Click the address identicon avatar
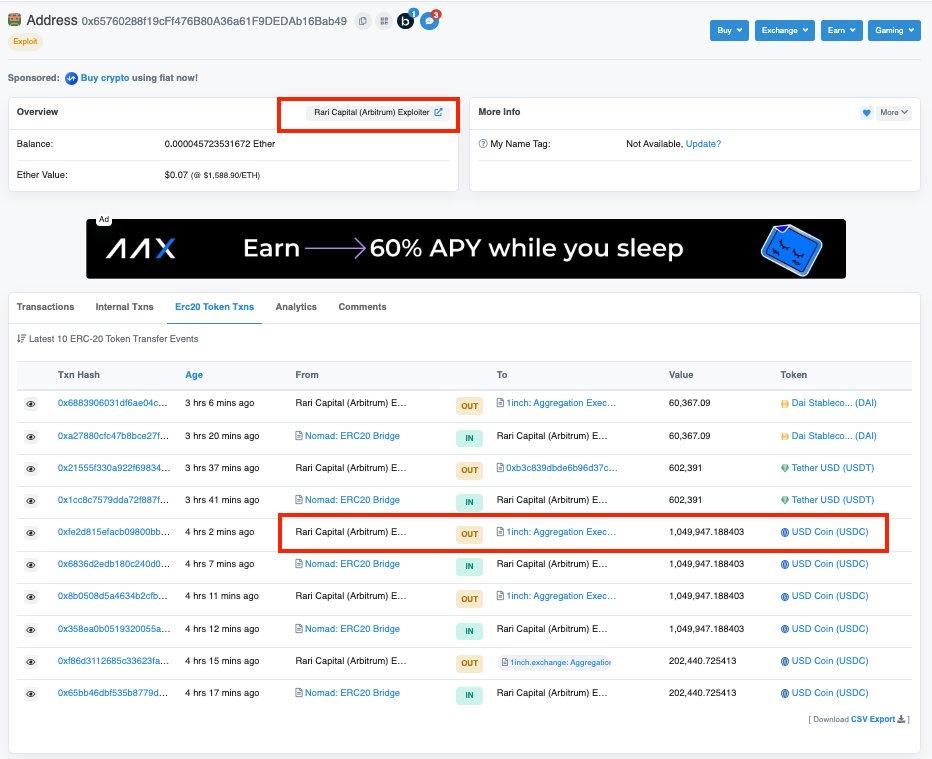The image size is (932, 759). tap(15, 20)
